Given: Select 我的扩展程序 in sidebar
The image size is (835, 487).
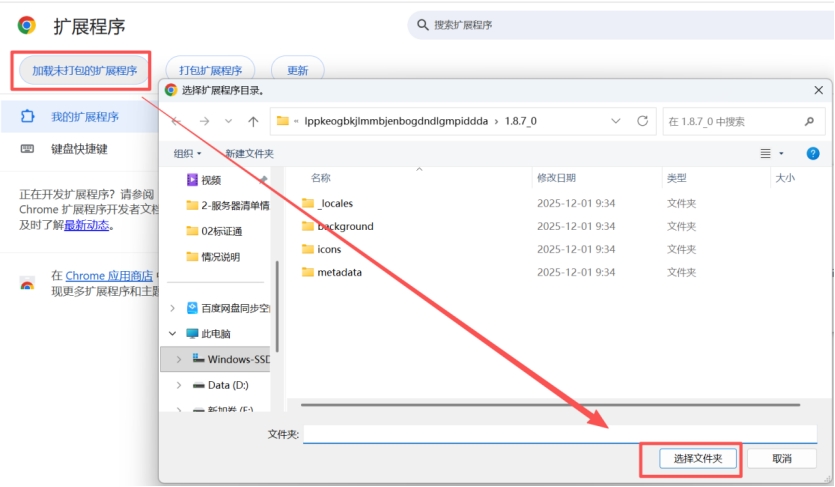Looking at the screenshot, I should point(84,117).
